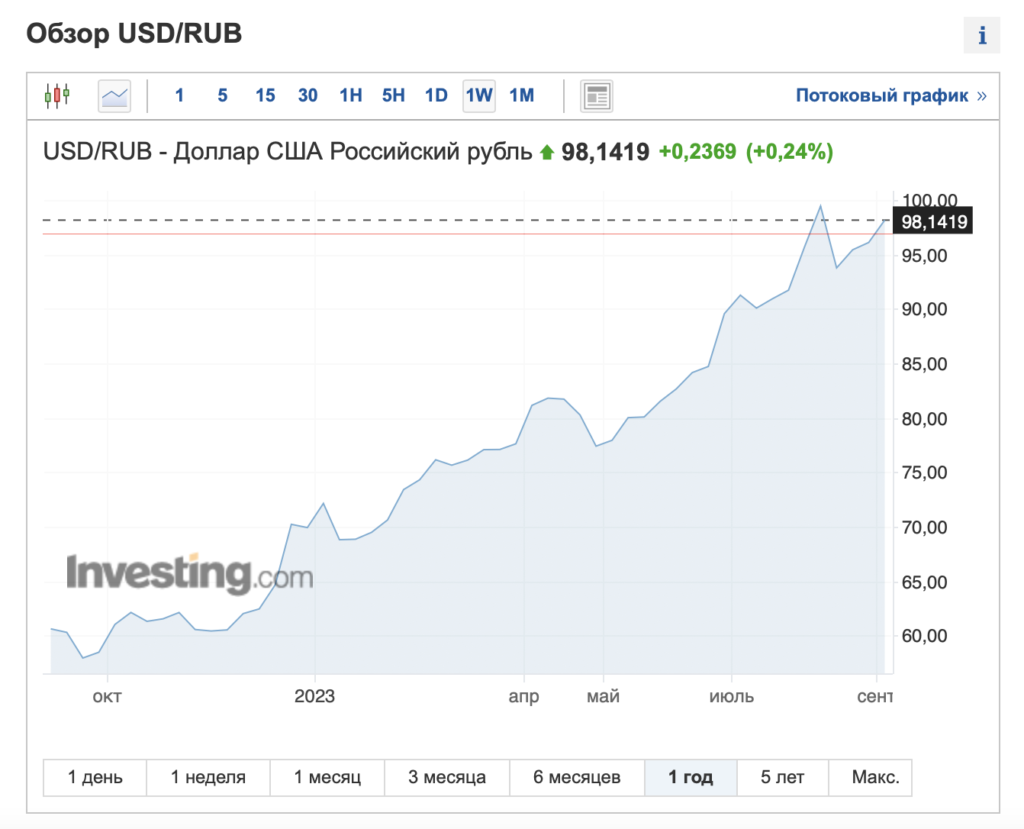Select the 1M interval
This screenshot has height=829, width=1024.
[522, 96]
